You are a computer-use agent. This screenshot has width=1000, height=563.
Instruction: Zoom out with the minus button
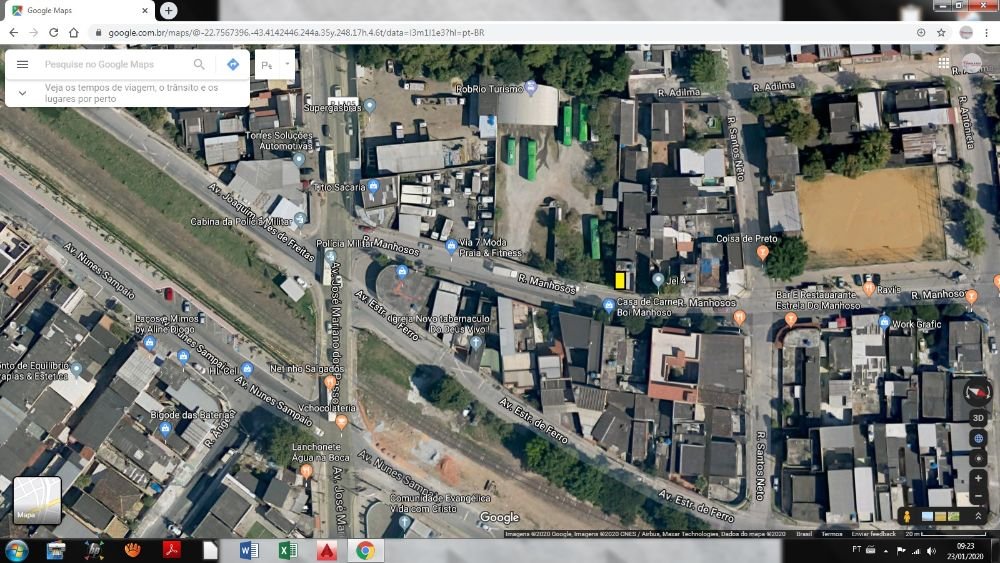coord(978,497)
